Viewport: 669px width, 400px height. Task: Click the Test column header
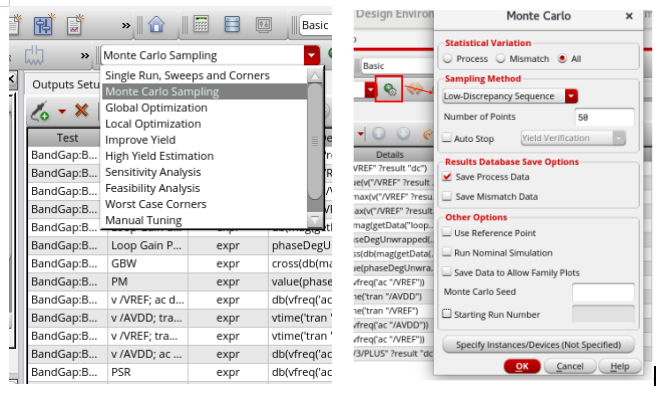point(67,138)
